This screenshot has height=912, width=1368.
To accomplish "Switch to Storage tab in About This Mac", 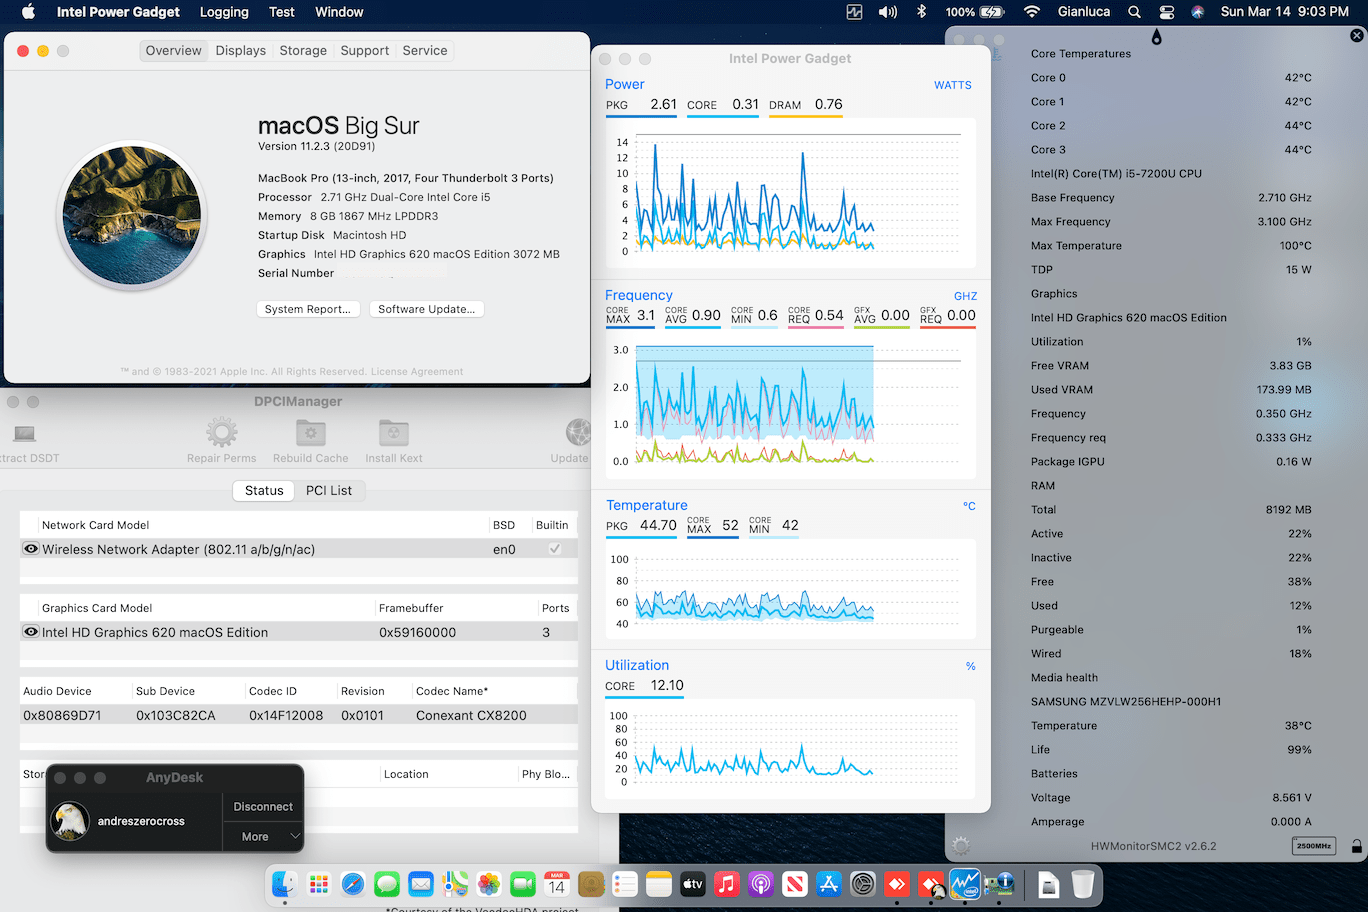I will click(x=303, y=50).
